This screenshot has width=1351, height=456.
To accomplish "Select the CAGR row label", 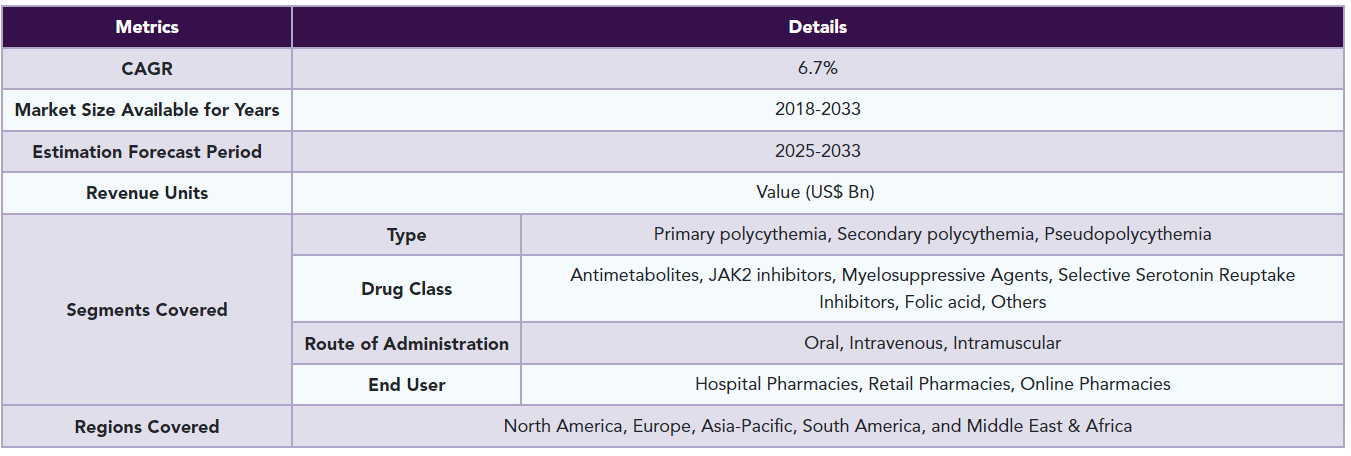I will [x=147, y=68].
